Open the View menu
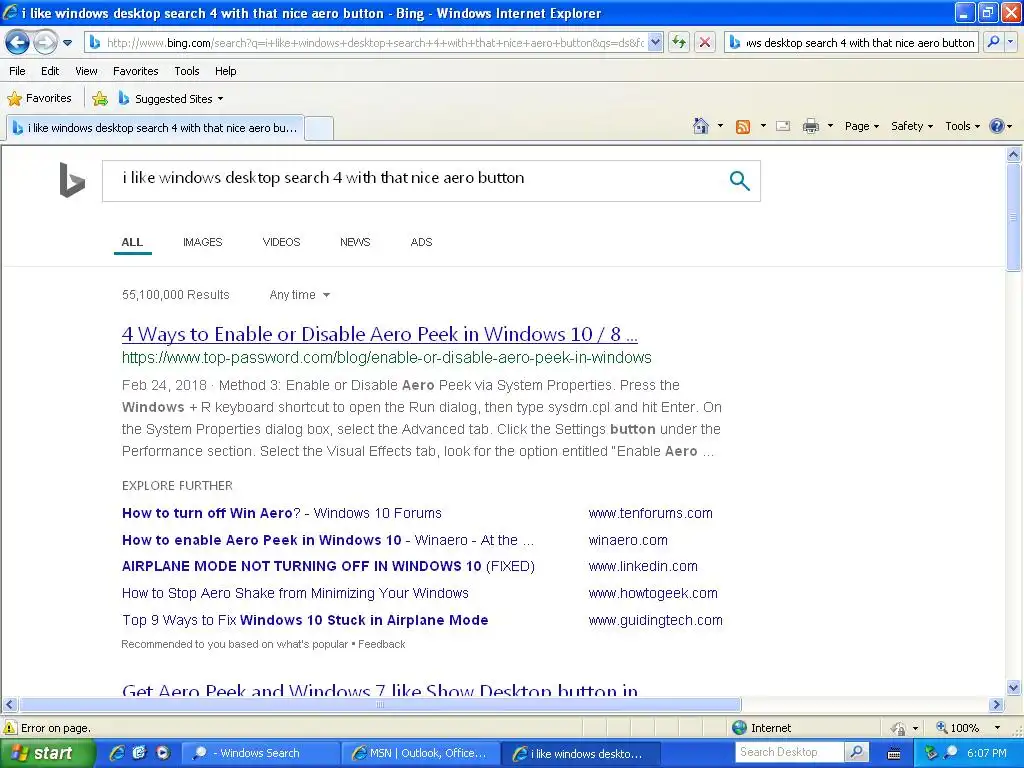This screenshot has width=1024, height=768. tap(86, 71)
